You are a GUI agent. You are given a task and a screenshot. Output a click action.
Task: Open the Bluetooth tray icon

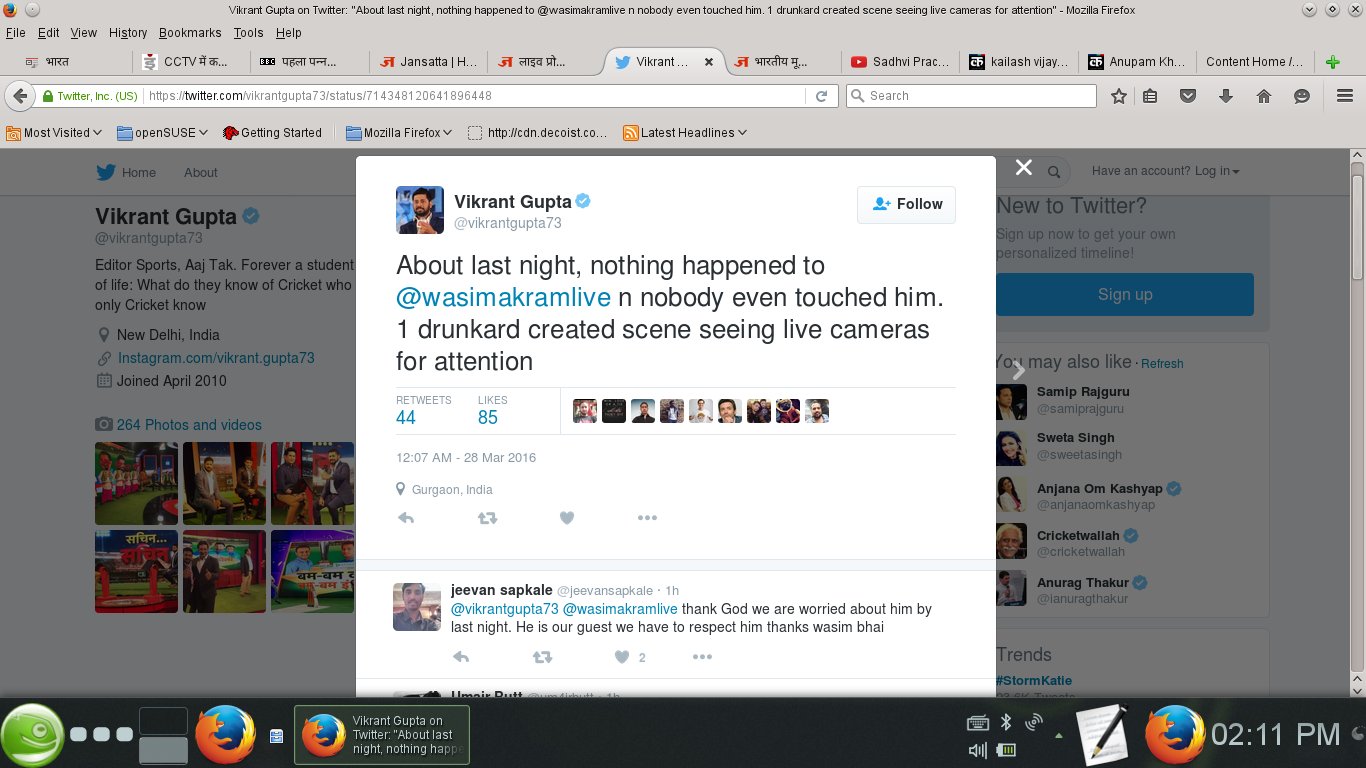click(1007, 722)
